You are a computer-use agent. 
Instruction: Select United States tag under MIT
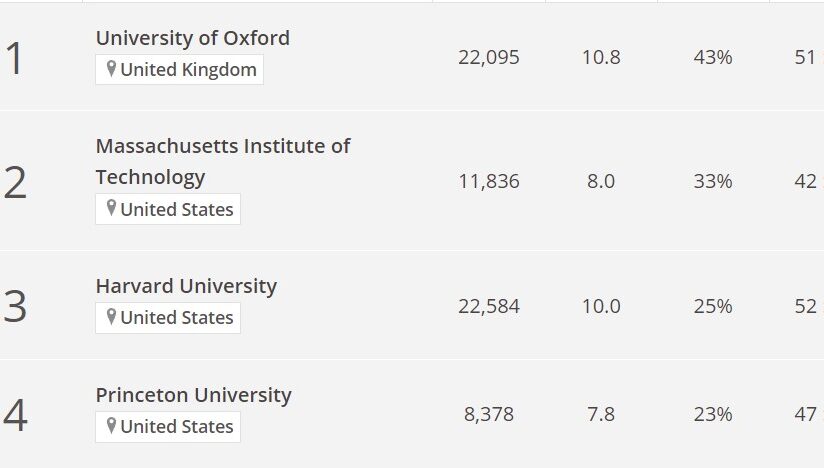(x=168, y=209)
